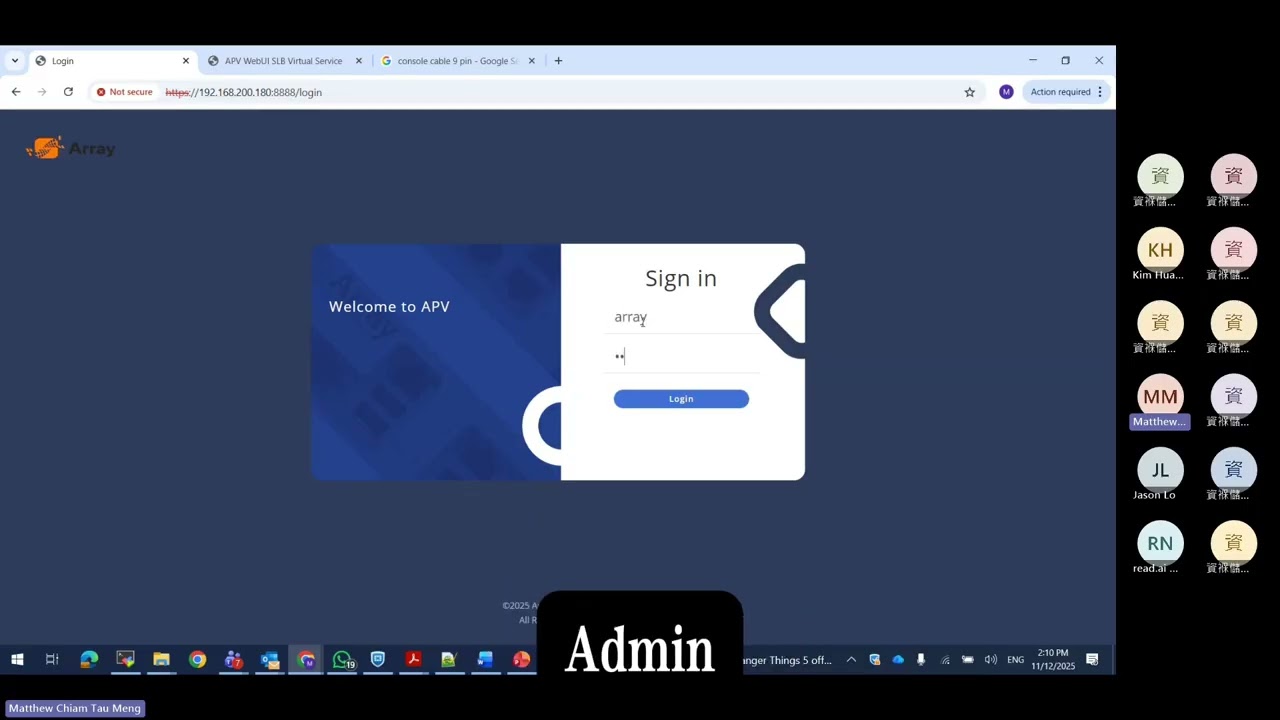Click the Not secure site warning badge
This screenshot has width=1280, height=720.
coord(125,92)
